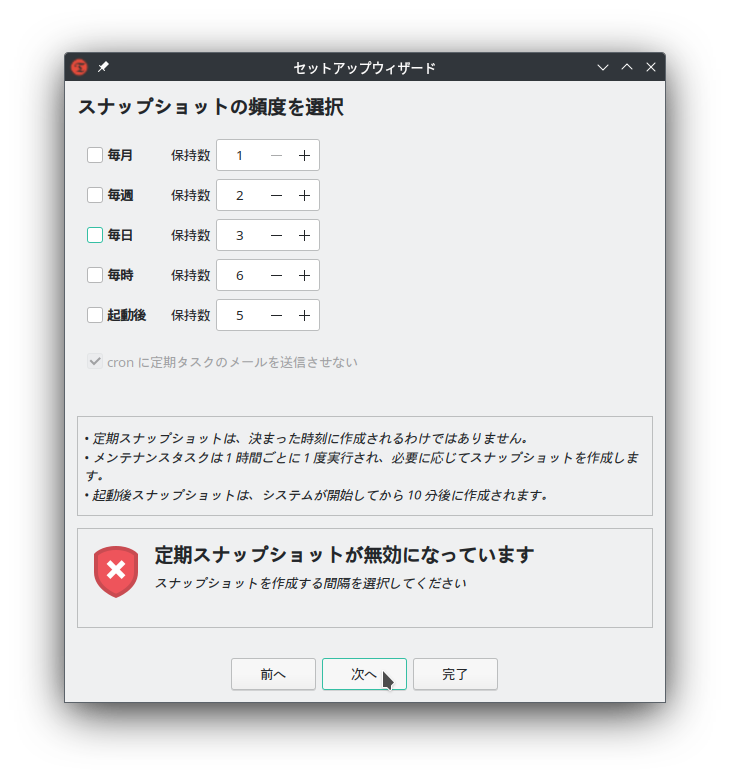Click the 定期スナップショットが無効になっています heading
This screenshot has width=730, height=779.
tap(344, 555)
